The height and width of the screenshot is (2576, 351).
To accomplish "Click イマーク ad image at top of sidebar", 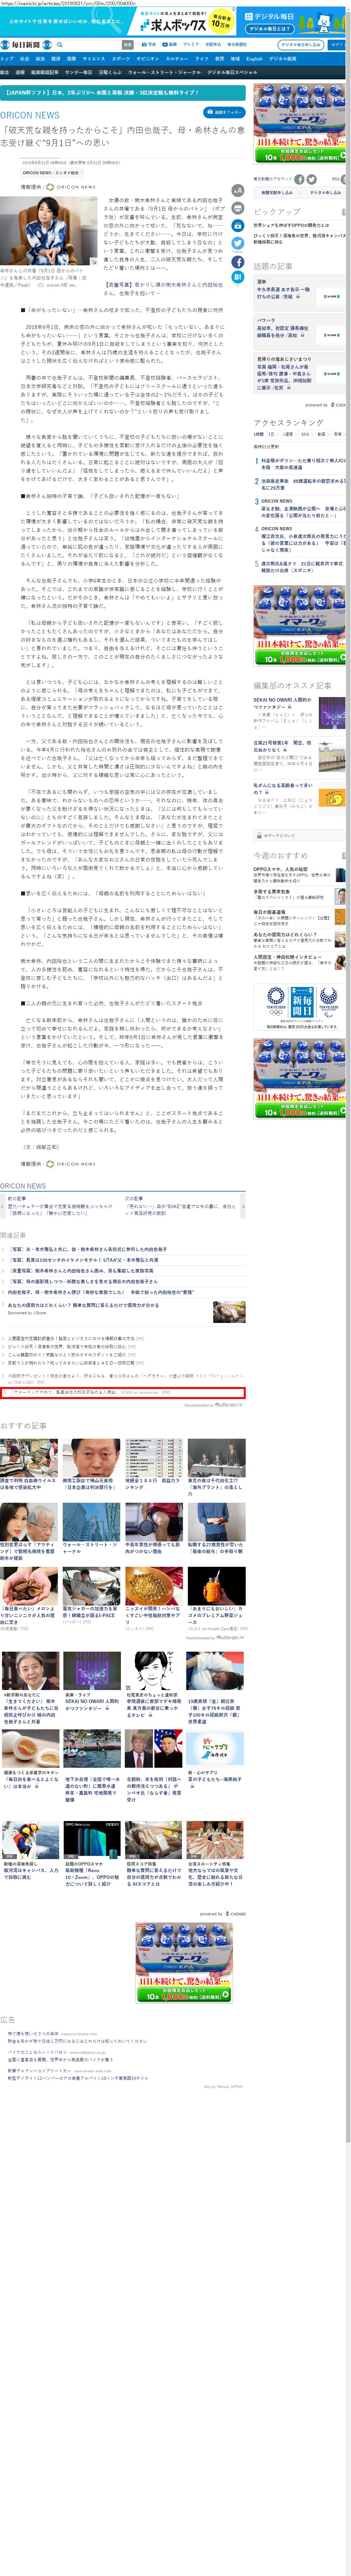I will click(x=300, y=124).
